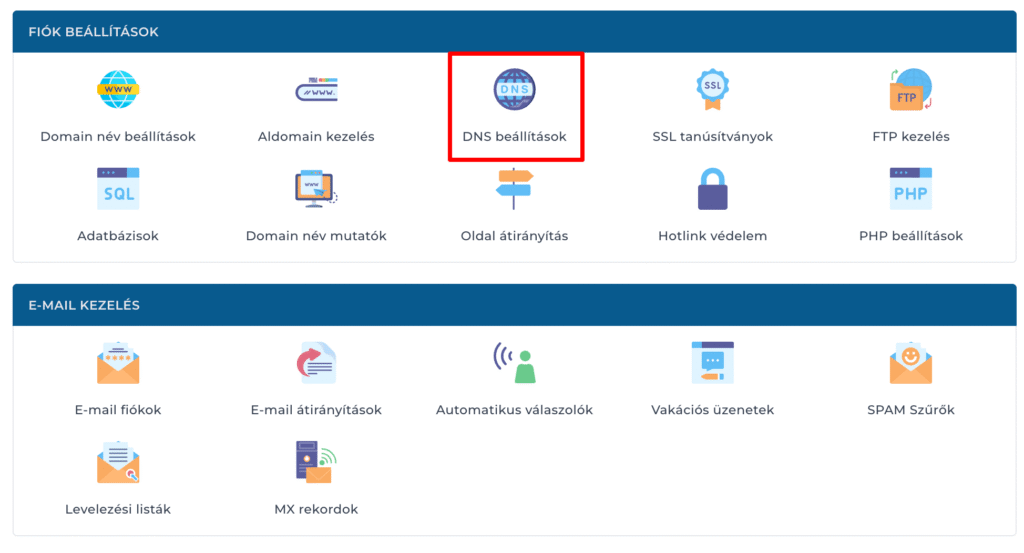This screenshot has height=553, width=1024.
Task: Click the Aldomain kezelés icon
Action: [316, 90]
